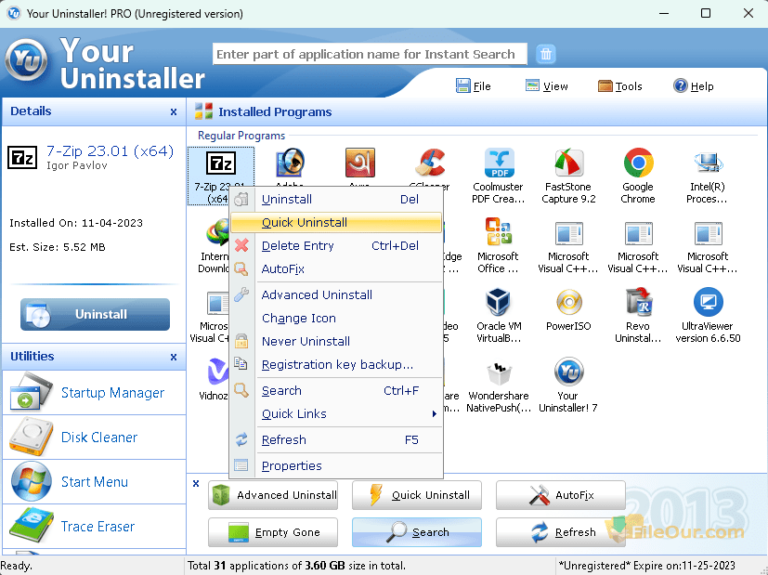Select the Google Chrome program icon

[x=638, y=164]
